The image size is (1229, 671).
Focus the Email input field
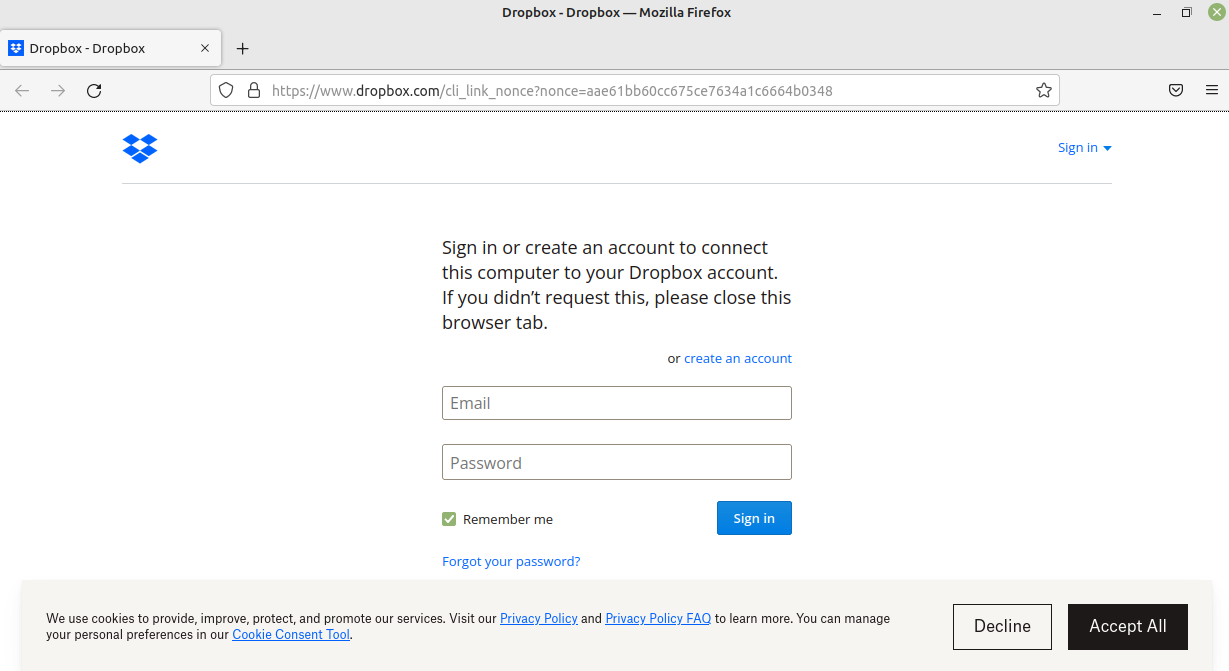click(617, 403)
